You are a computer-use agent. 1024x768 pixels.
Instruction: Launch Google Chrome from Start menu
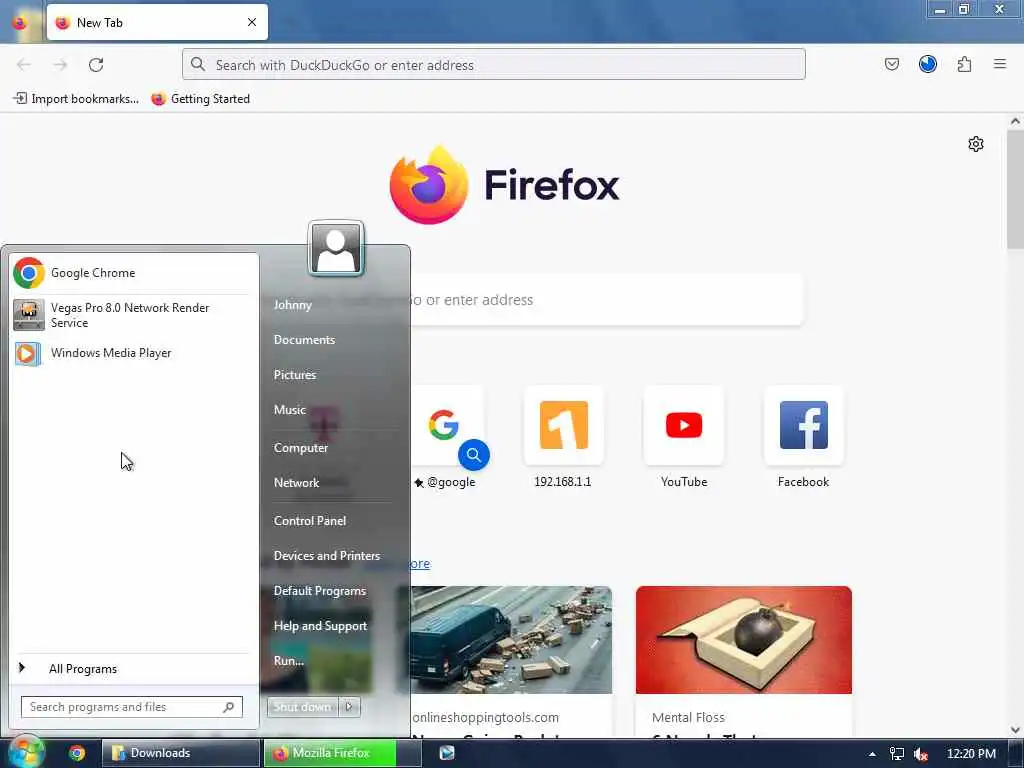pyautogui.click(x=134, y=273)
